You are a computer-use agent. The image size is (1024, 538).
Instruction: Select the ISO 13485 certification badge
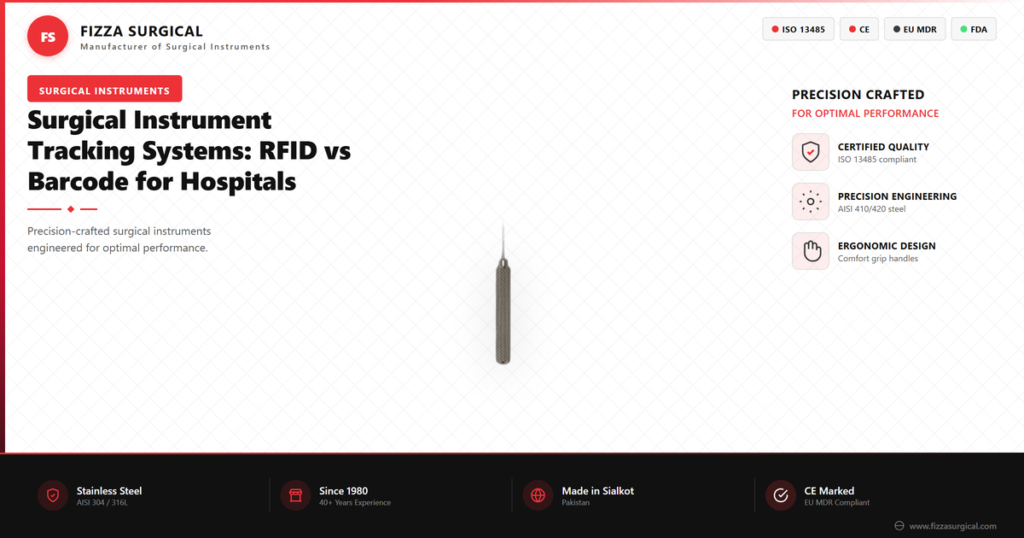(x=798, y=29)
